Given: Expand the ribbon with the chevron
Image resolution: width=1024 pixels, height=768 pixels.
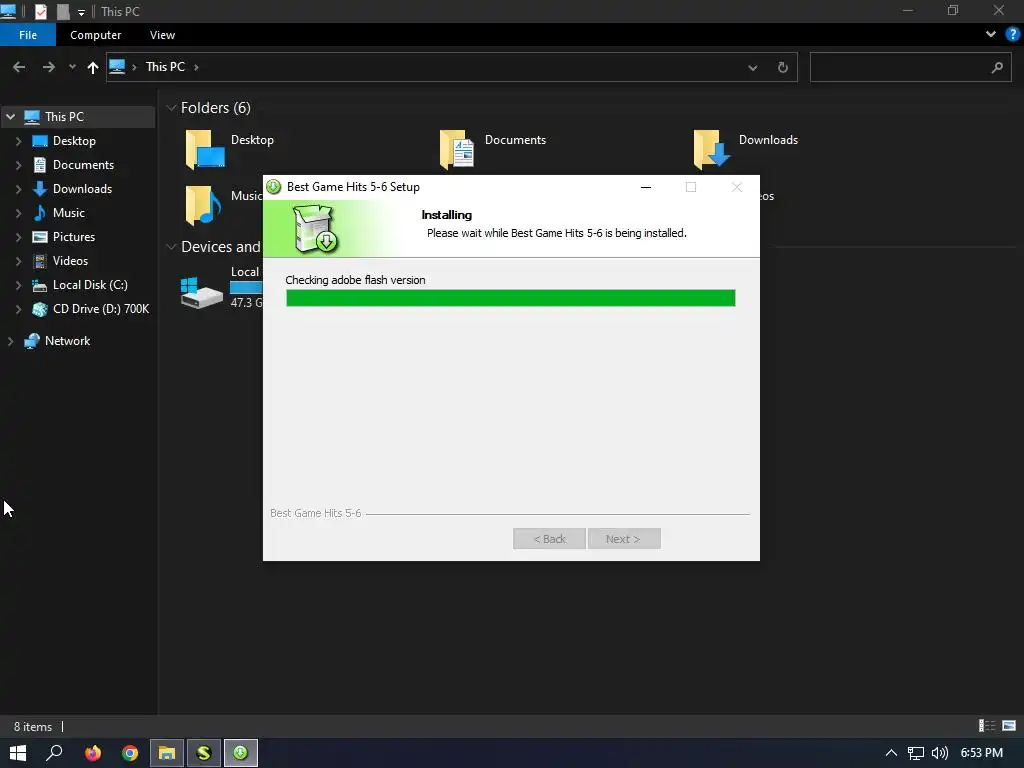Looking at the screenshot, I should pyautogui.click(x=991, y=34).
